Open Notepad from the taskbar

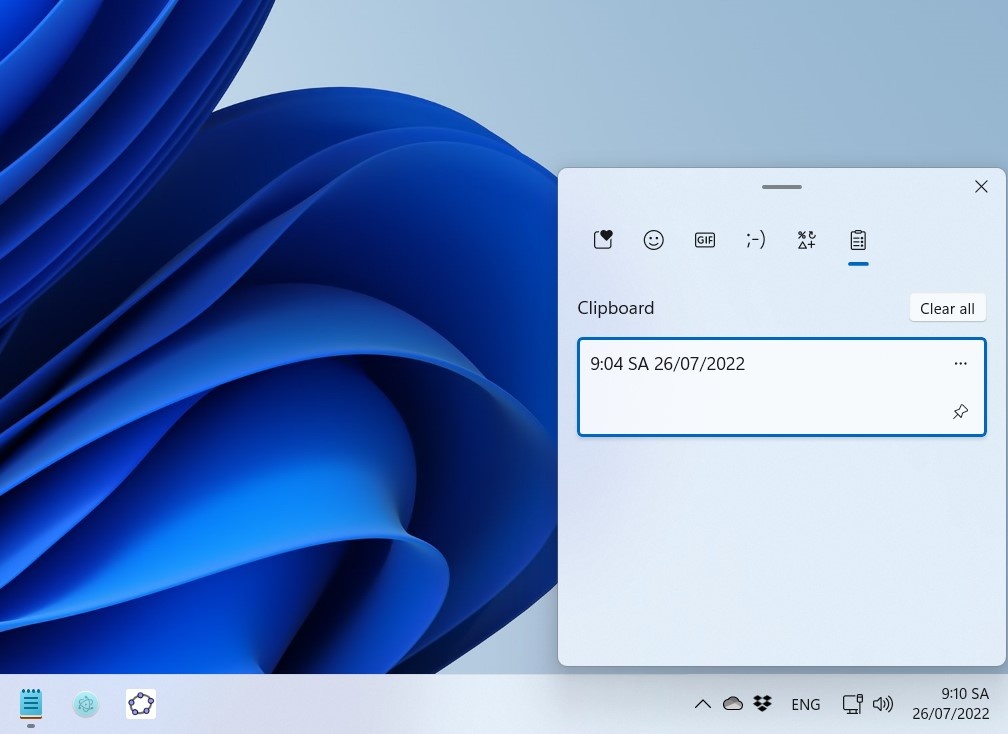coord(30,704)
